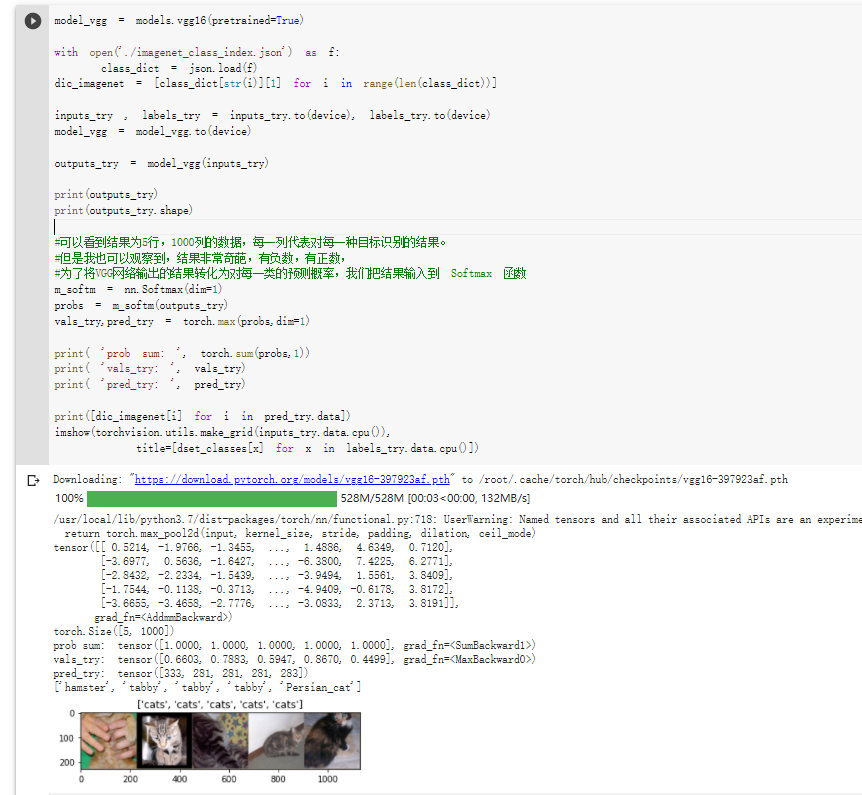This screenshot has width=862, height=795.
Task: Click the 'print([dic_imagenet[i] for i' line
Action: [x=202, y=416]
